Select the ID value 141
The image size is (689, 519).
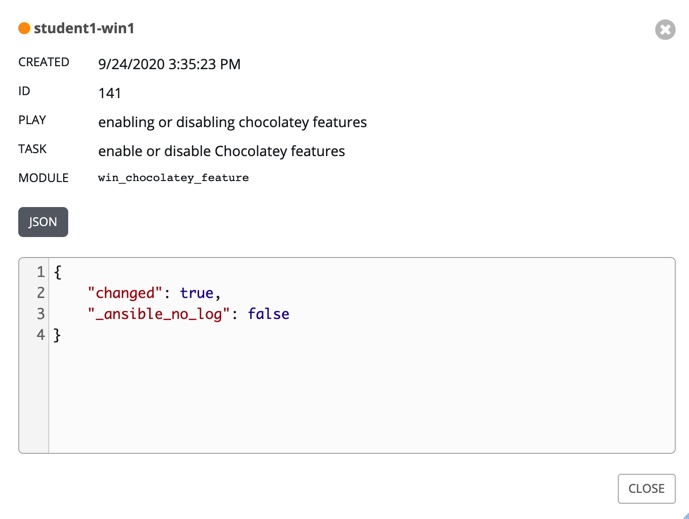(x=110, y=93)
